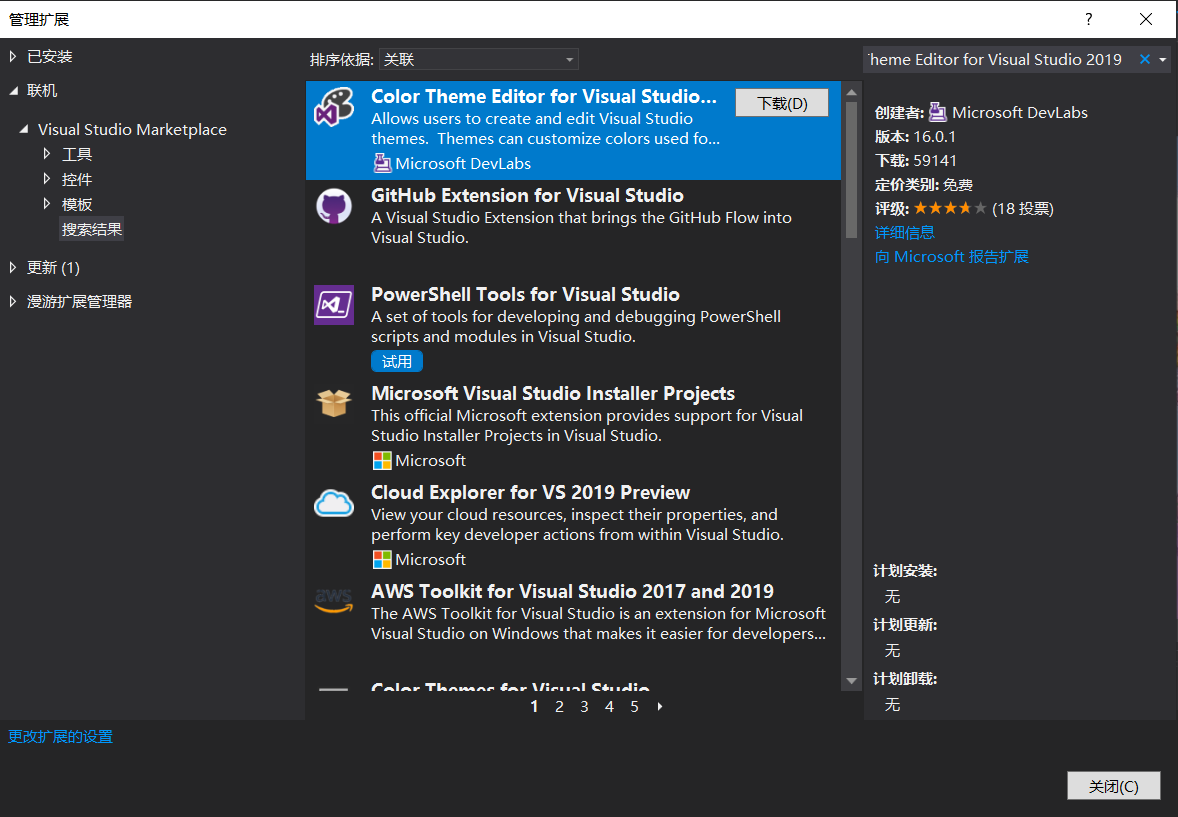The width and height of the screenshot is (1178, 817).
Task: Click scrollbar down arrow in results list
Action: click(x=851, y=681)
